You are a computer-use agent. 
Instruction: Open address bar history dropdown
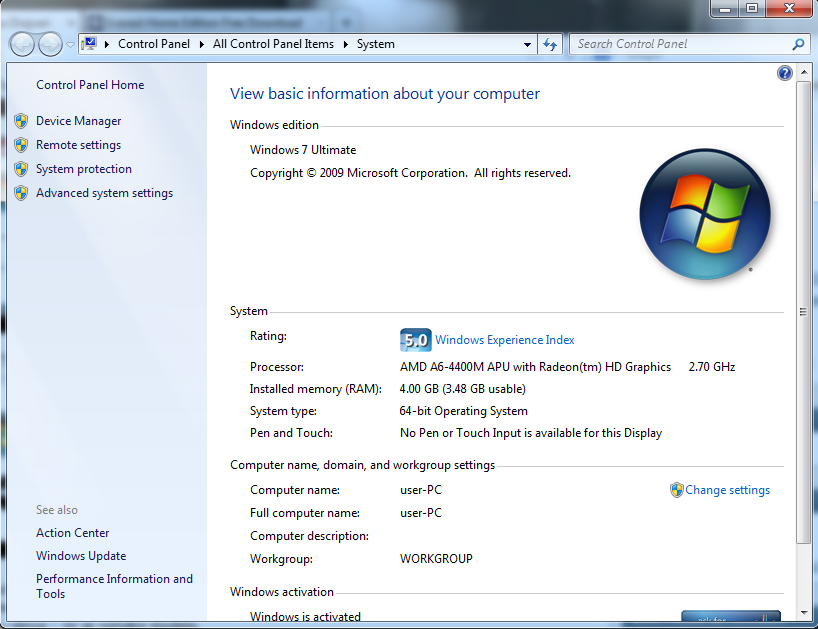pos(527,45)
